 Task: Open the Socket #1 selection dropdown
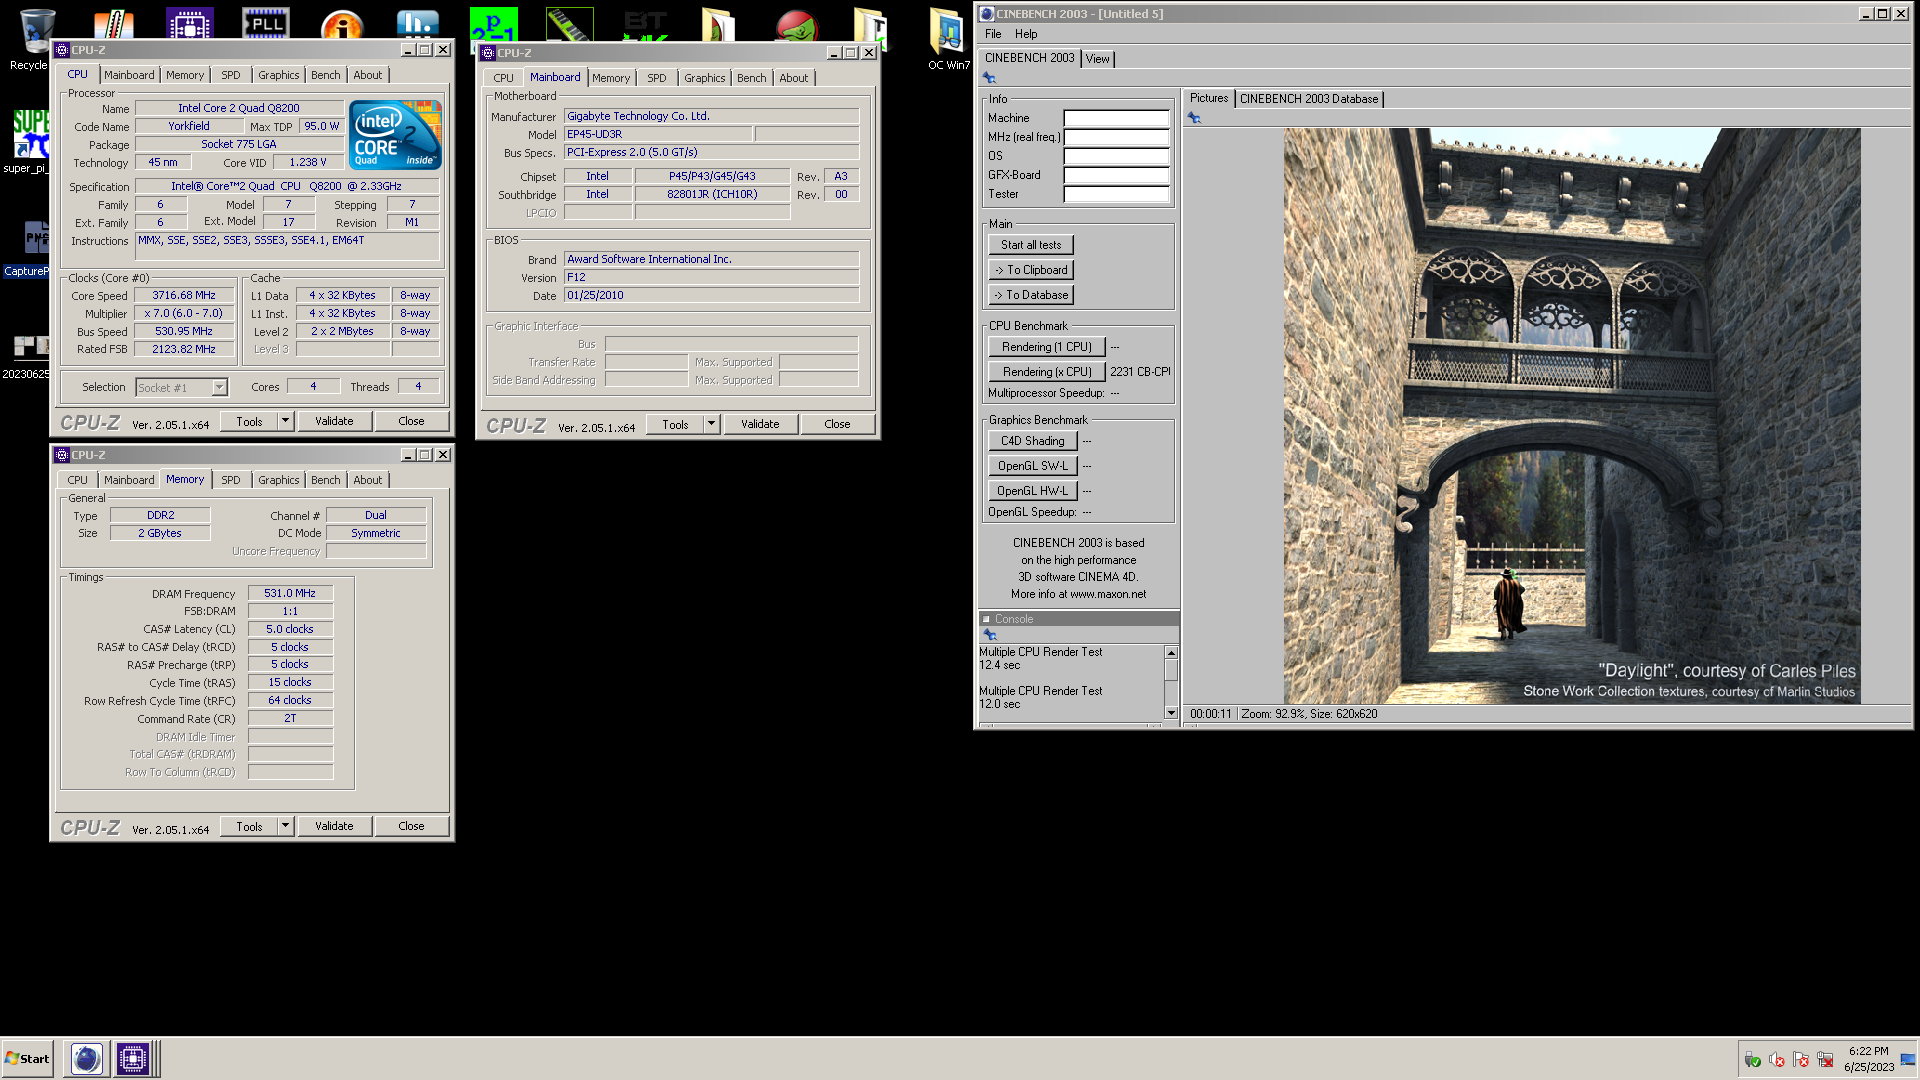(219, 387)
